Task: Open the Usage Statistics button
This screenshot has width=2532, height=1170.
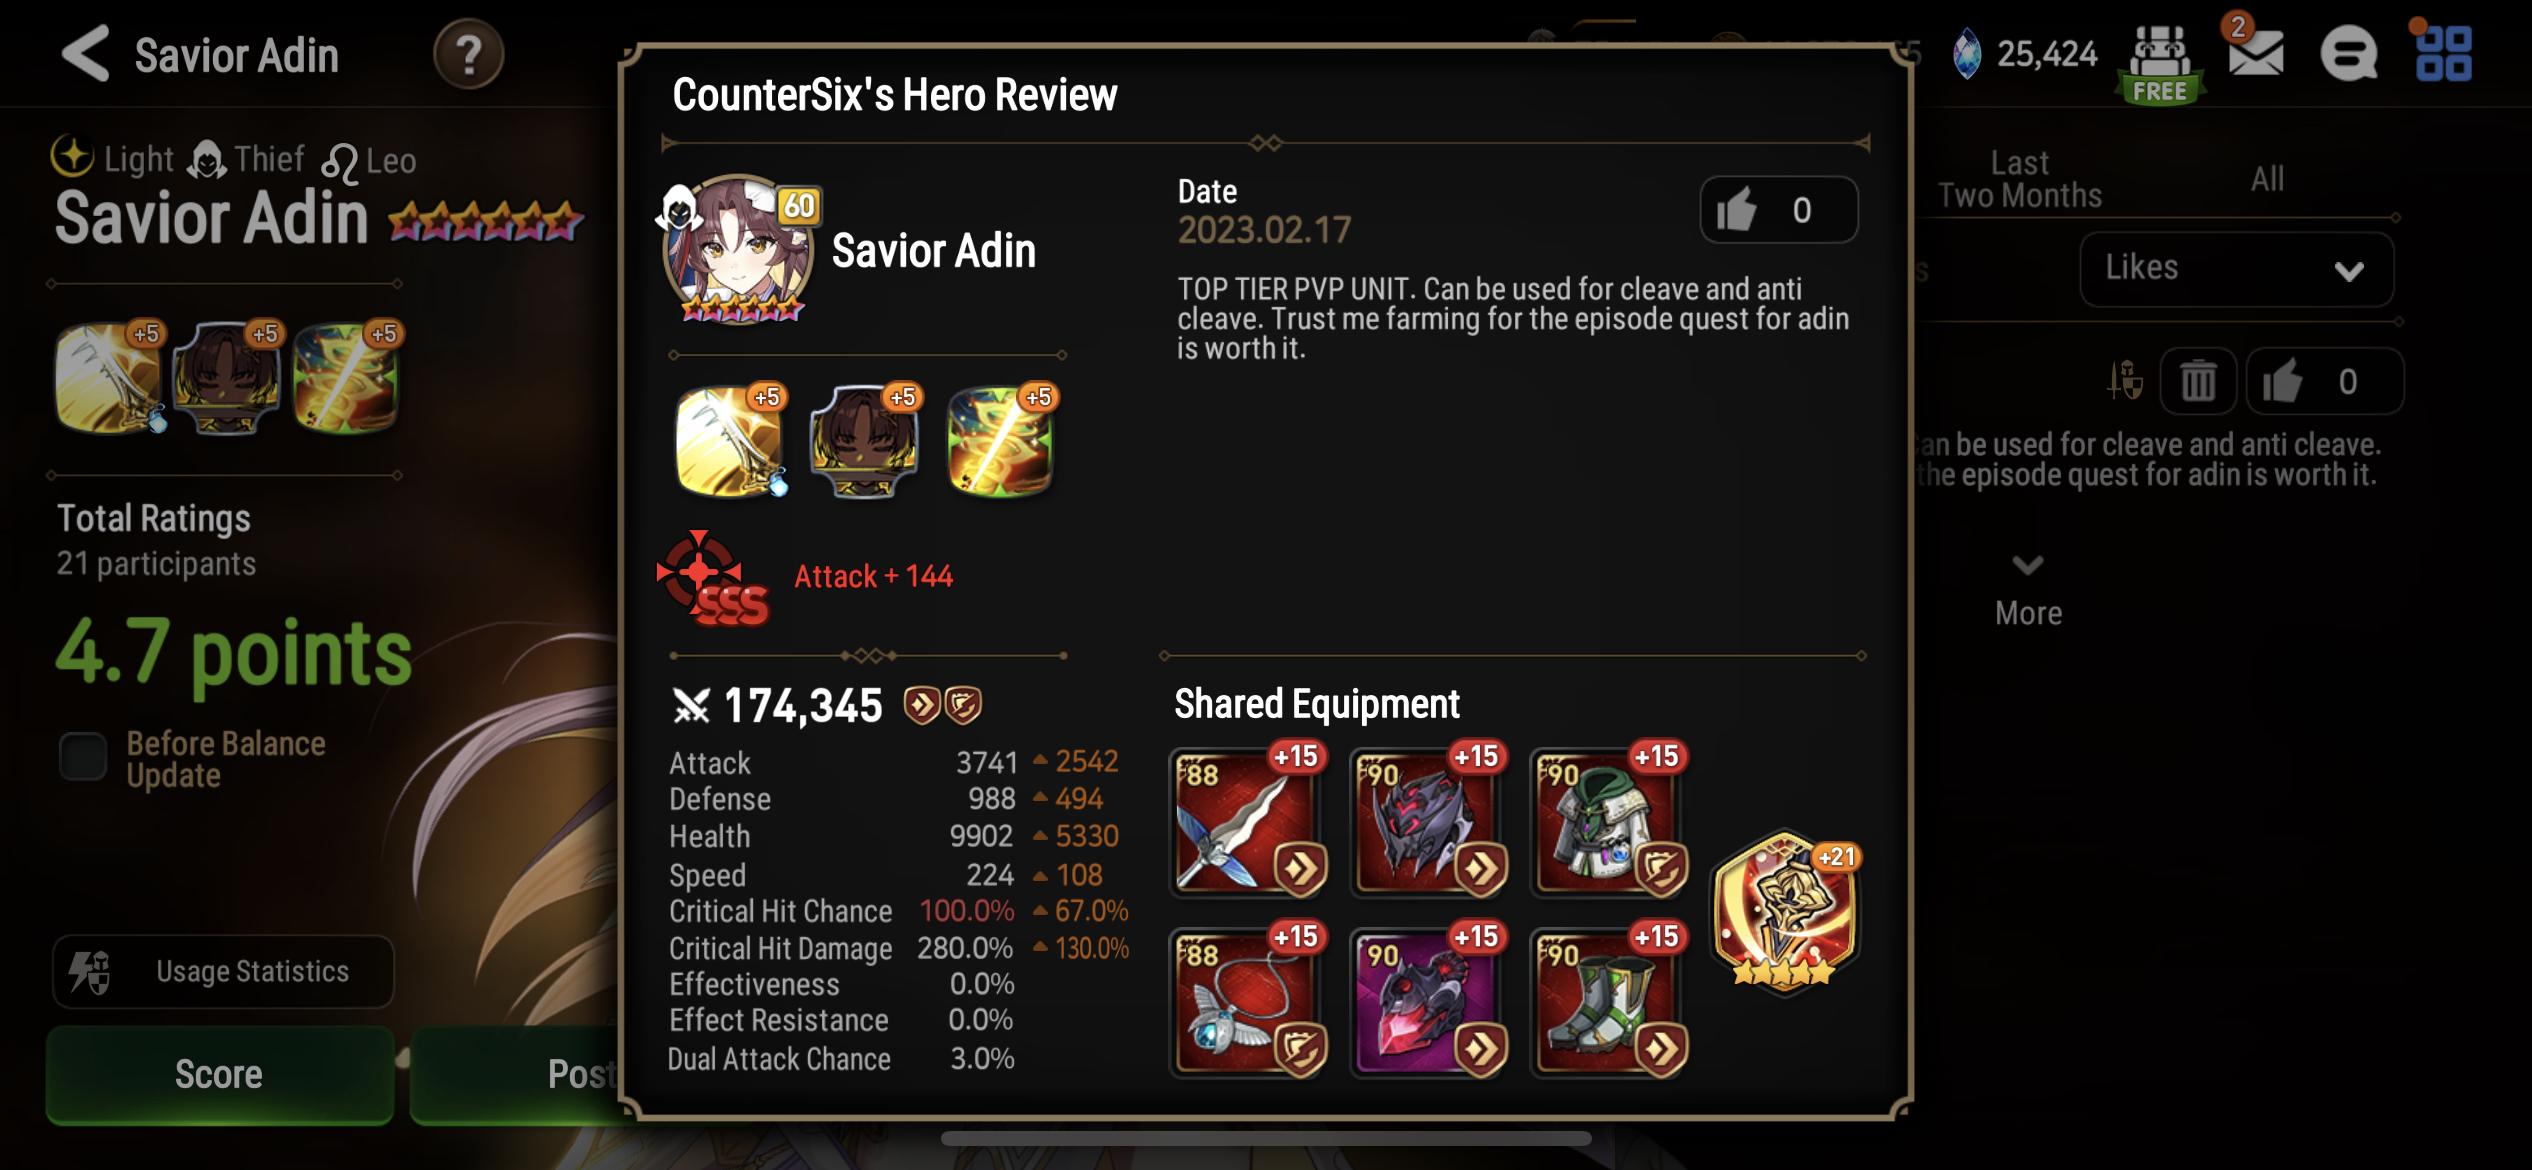Action: (x=223, y=971)
